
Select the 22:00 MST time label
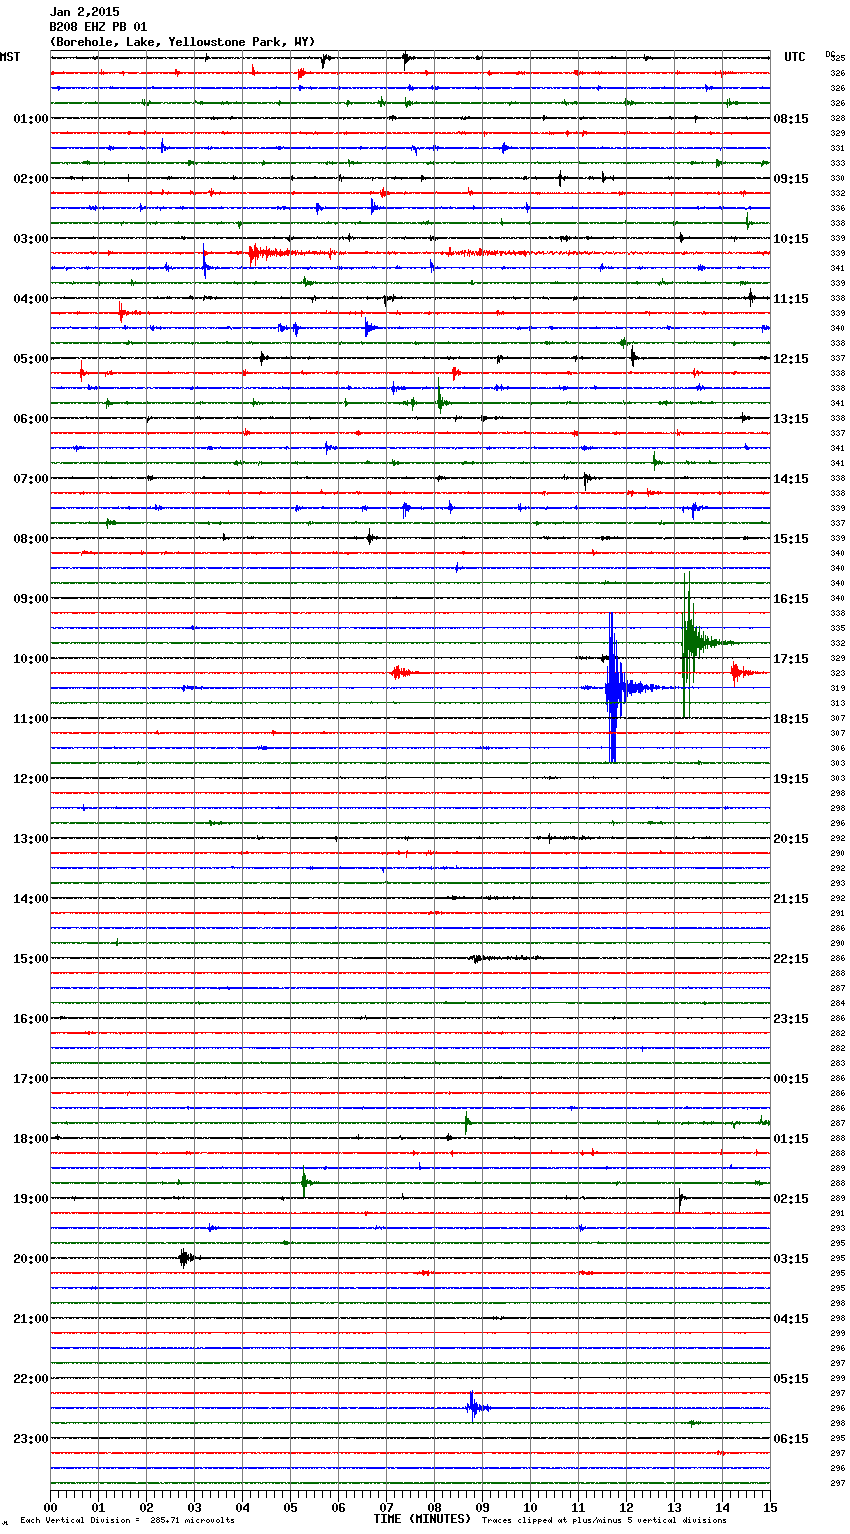point(31,1379)
